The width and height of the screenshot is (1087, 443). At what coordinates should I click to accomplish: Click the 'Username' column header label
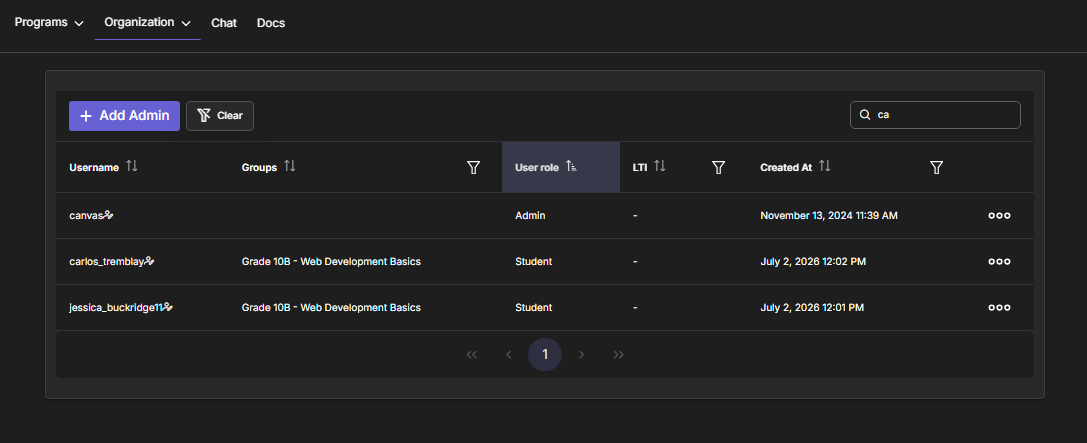coord(94,167)
